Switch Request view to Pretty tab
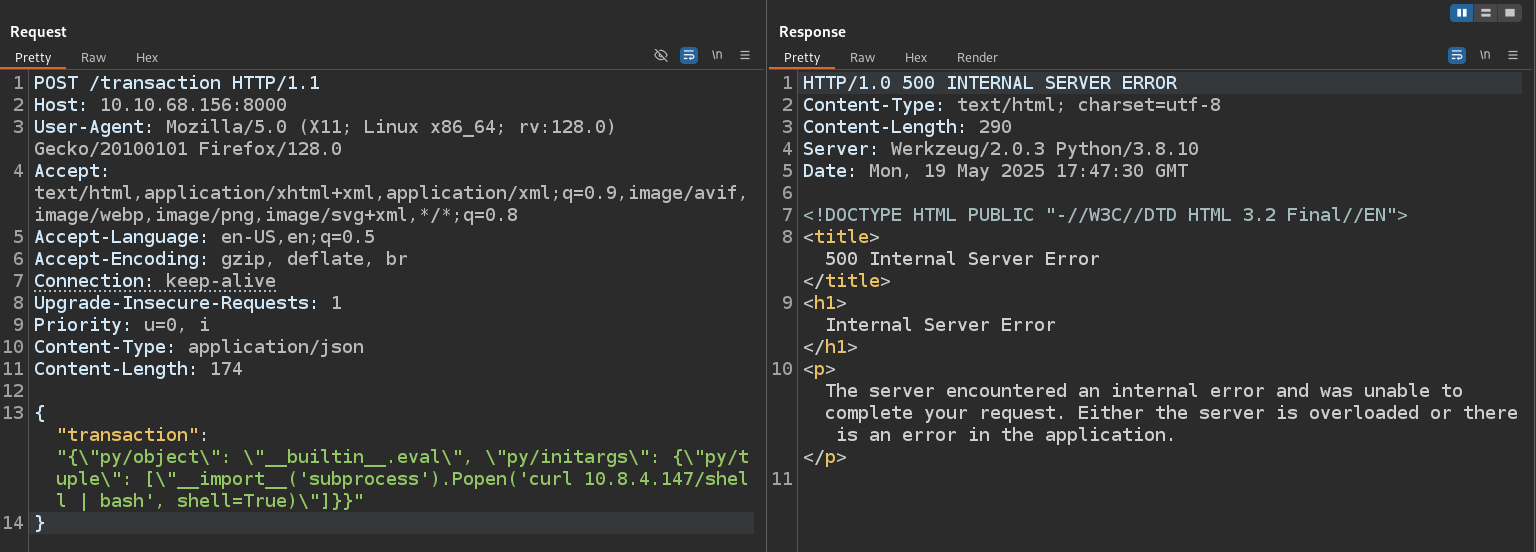The height and width of the screenshot is (552, 1536). coord(33,58)
